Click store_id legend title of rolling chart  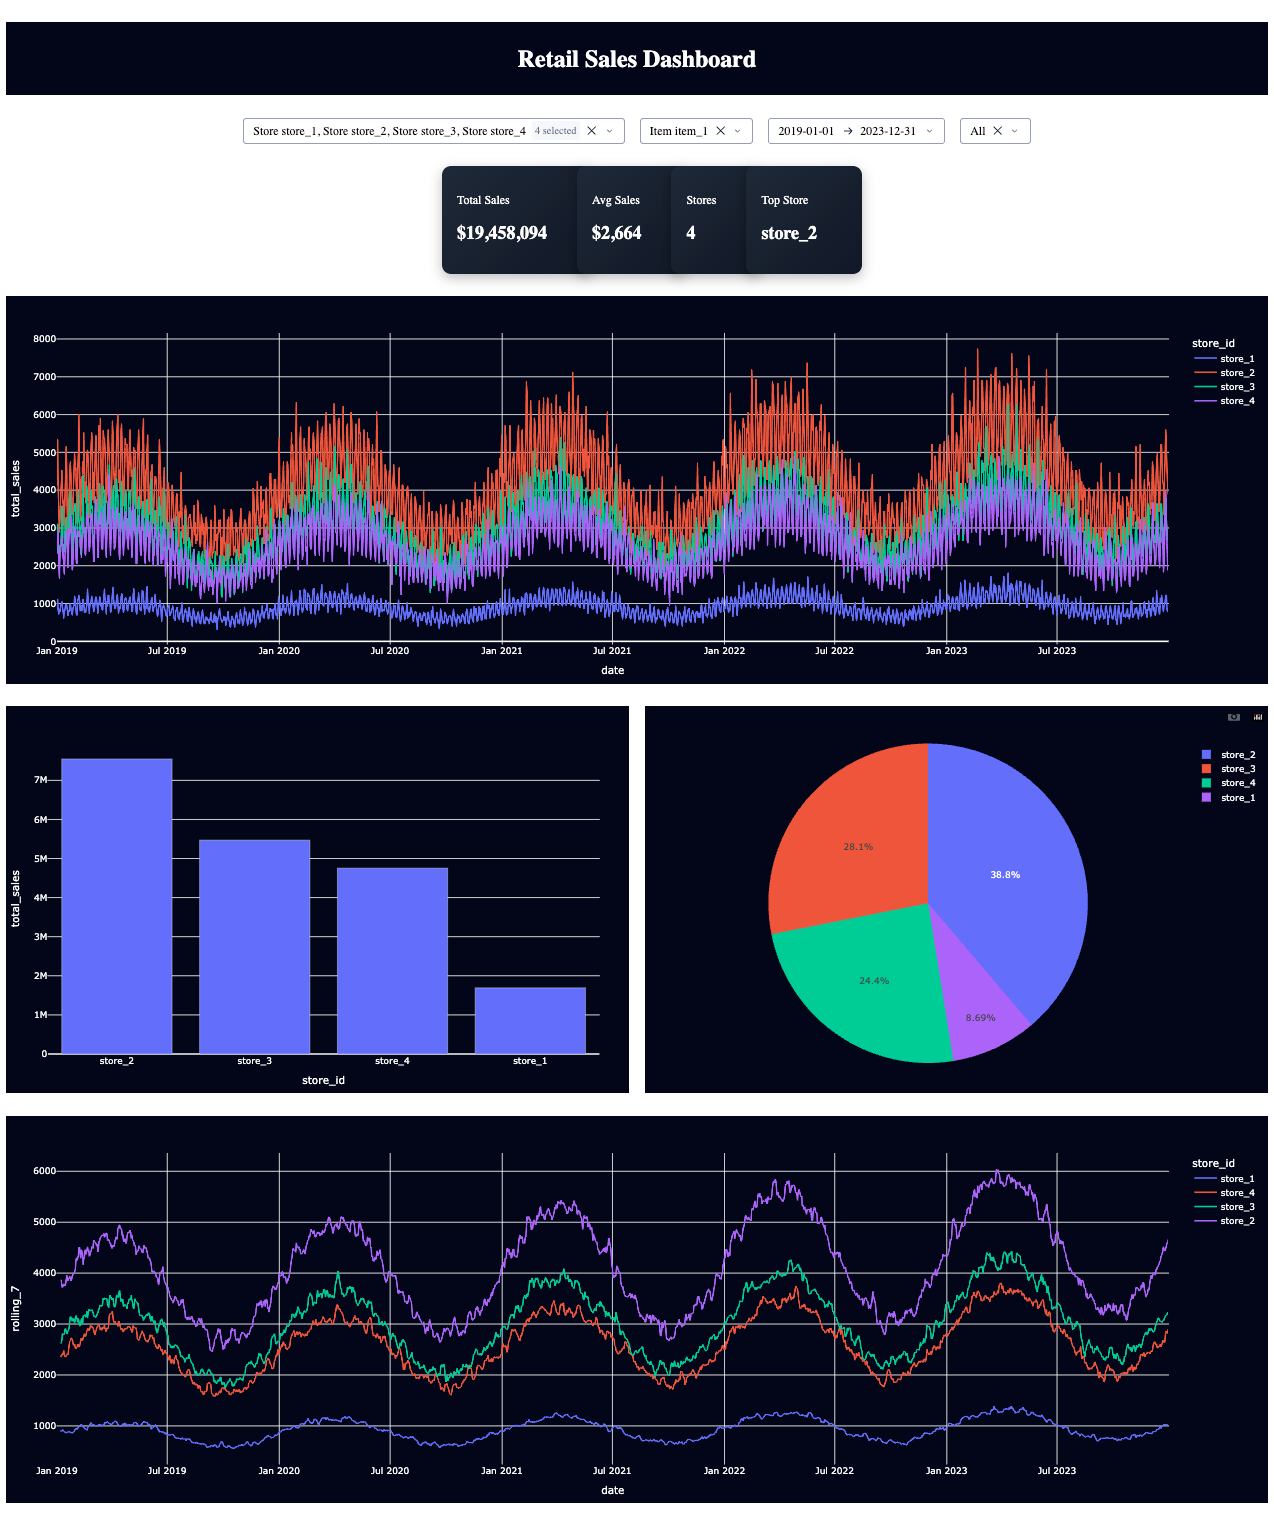click(1213, 1163)
